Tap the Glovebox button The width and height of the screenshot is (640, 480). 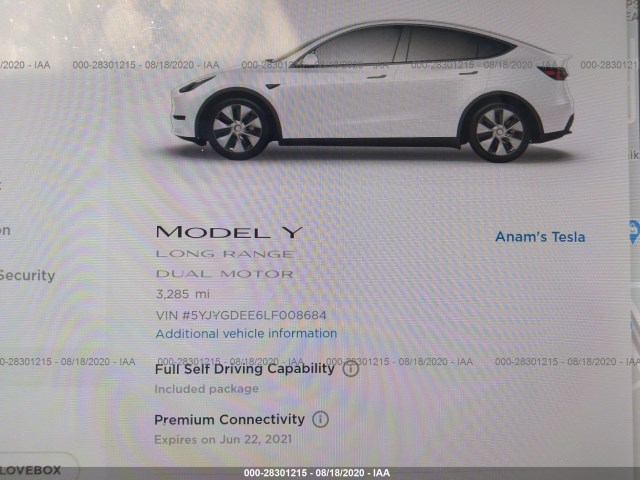pyautogui.click(x=37, y=469)
